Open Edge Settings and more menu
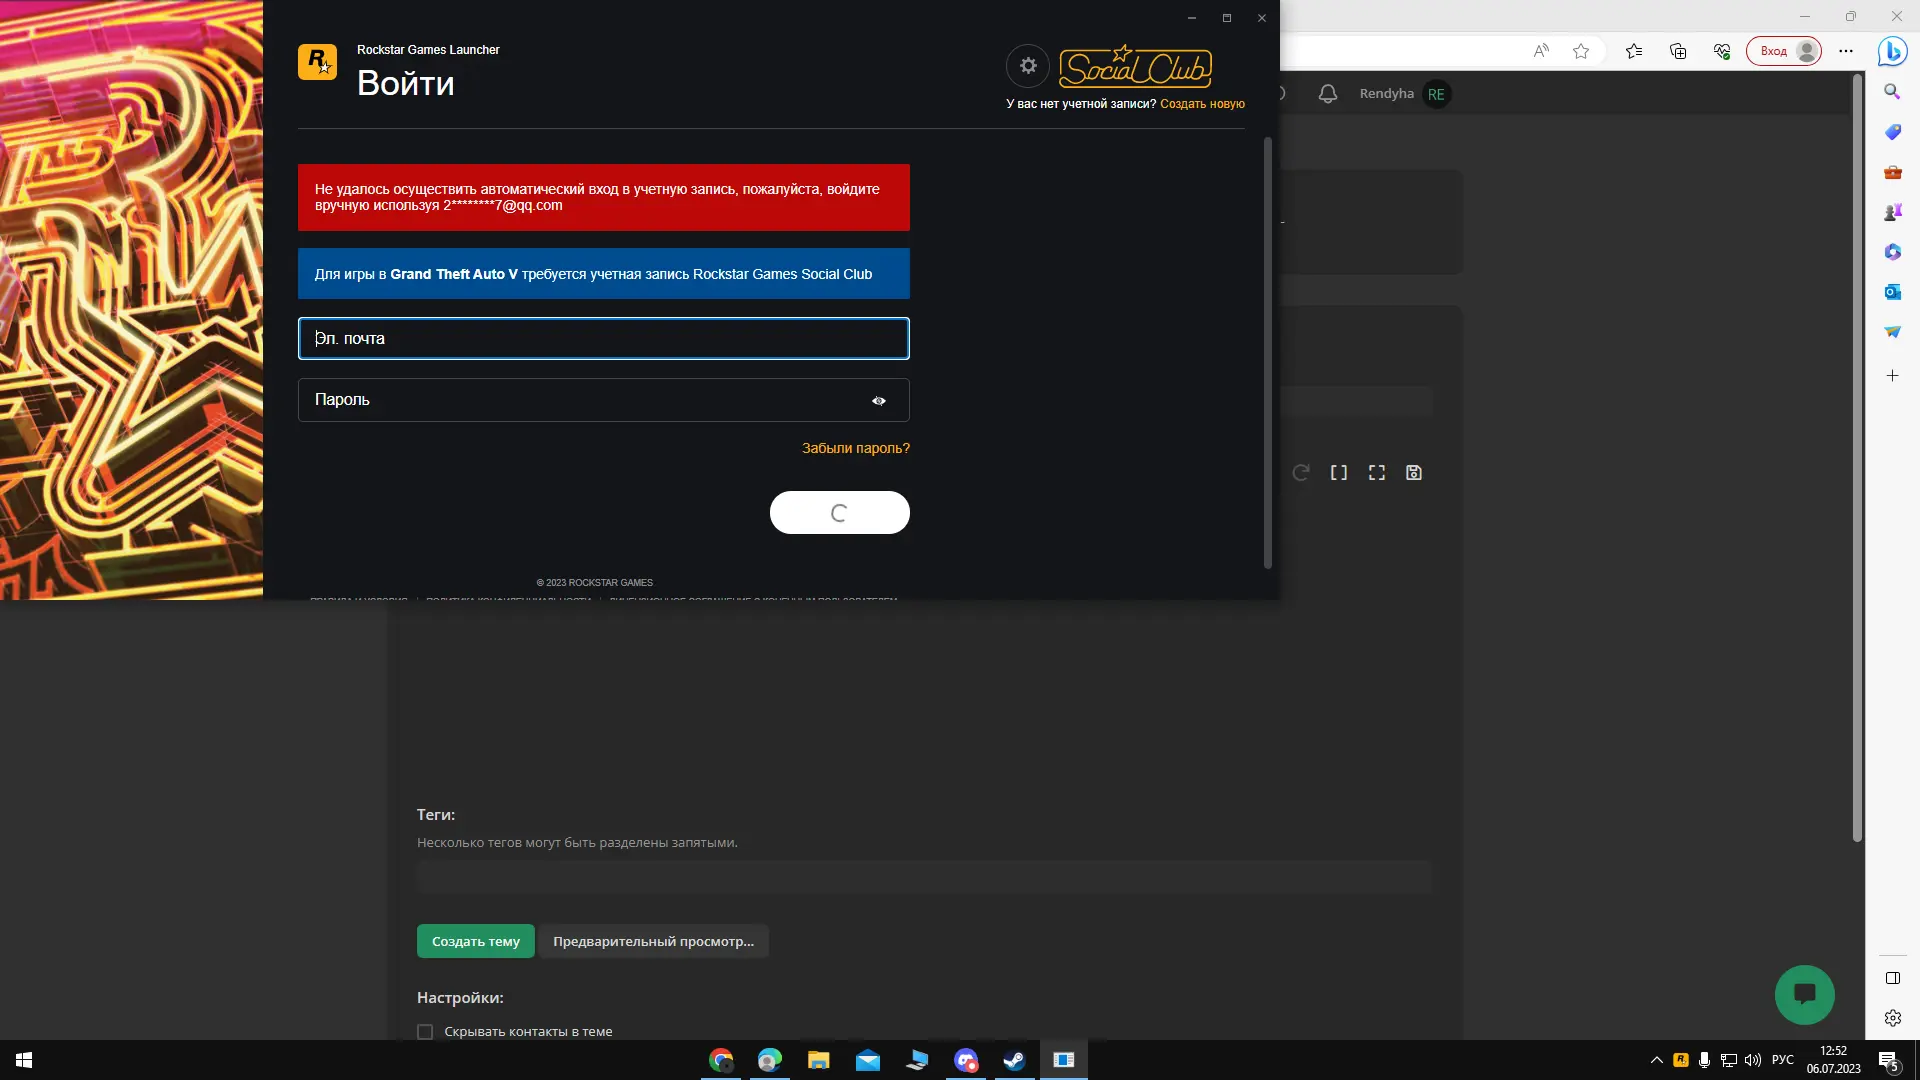The width and height of the screenshot is (1920, 1080). (x=1846, y=51)
